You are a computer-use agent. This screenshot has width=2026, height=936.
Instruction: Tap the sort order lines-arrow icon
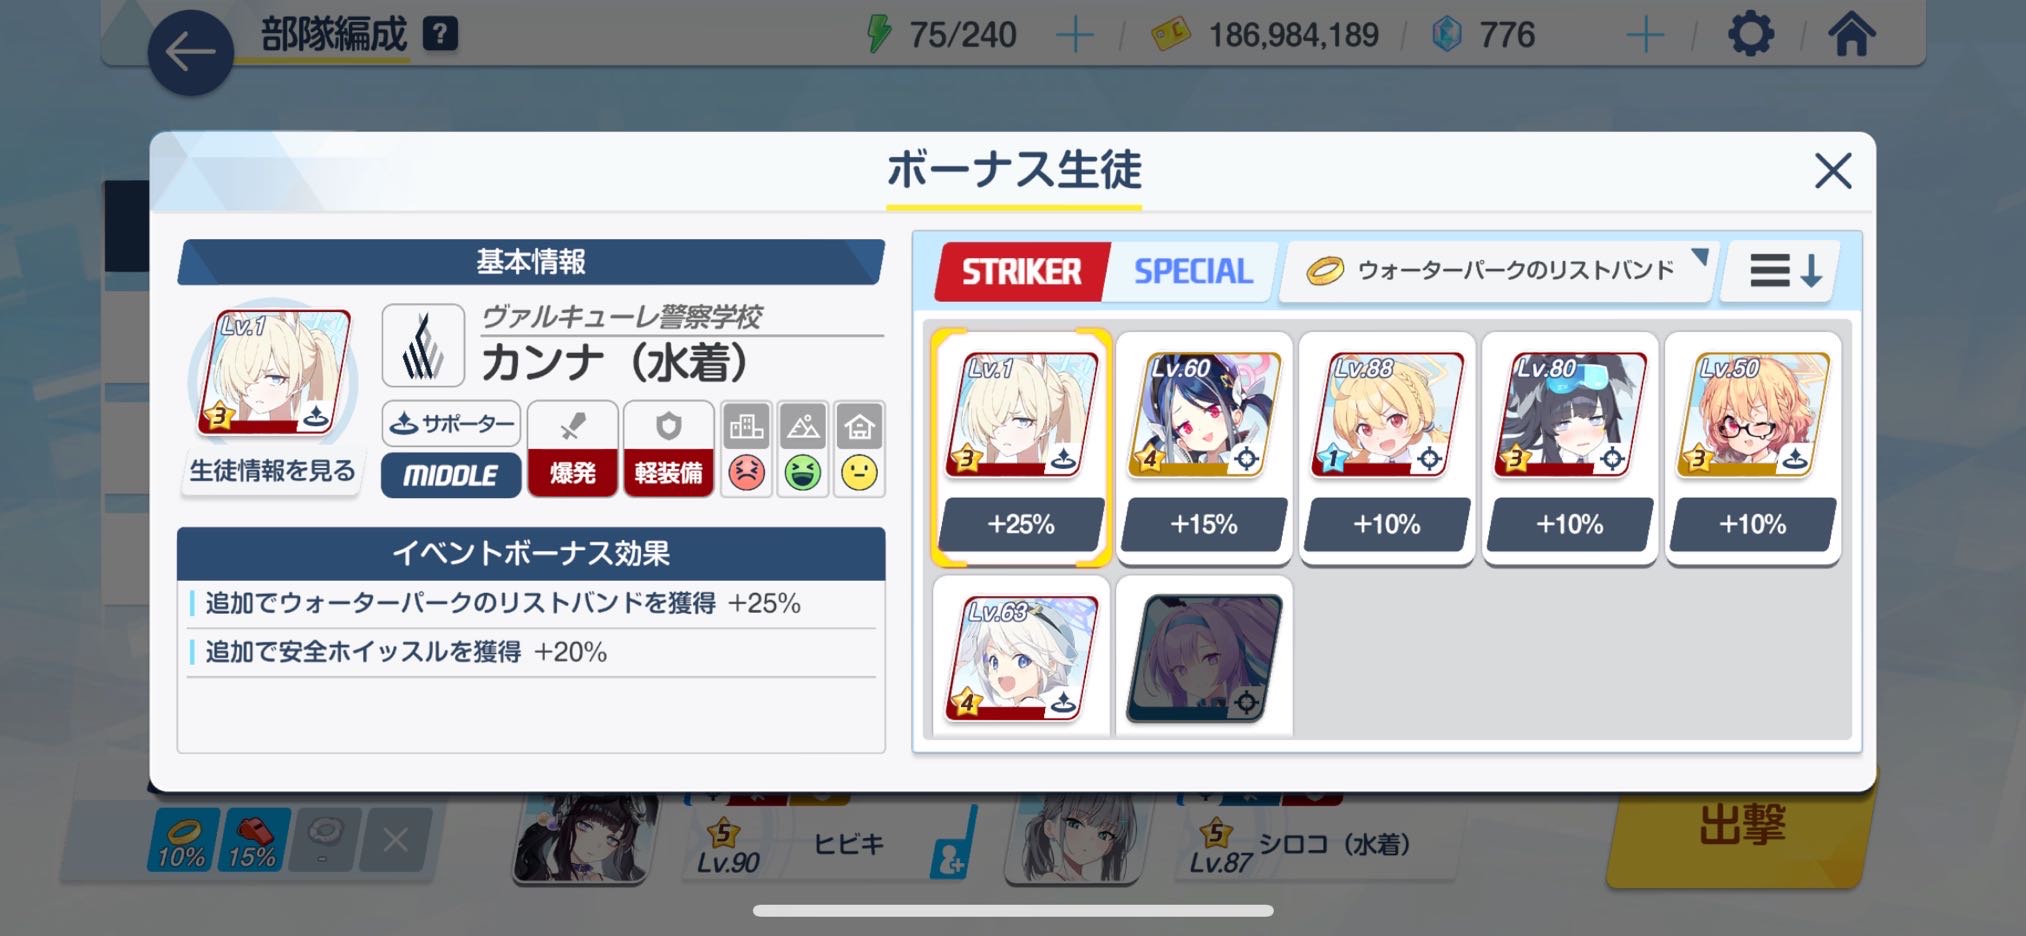tap(1785, 270)
